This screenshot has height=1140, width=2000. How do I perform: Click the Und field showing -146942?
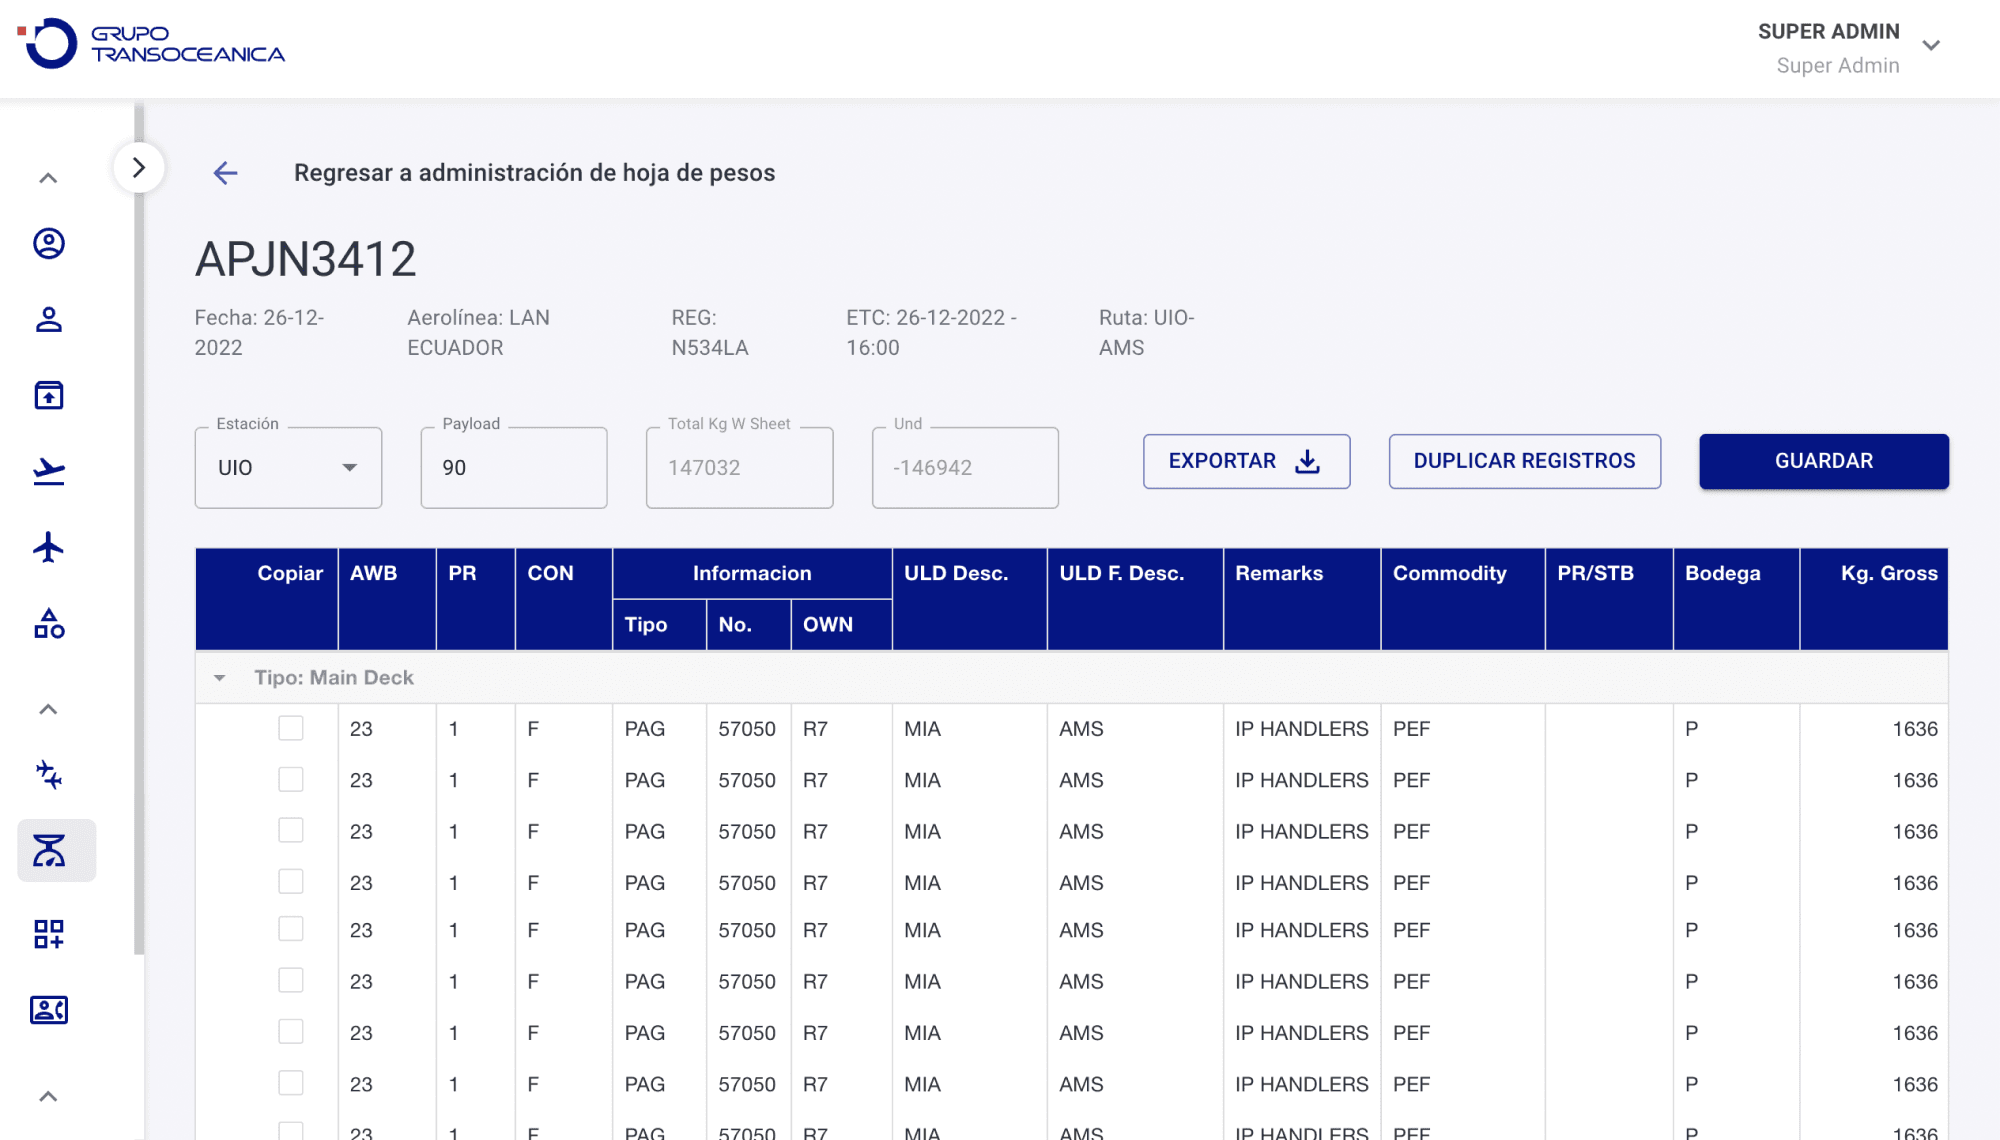click(965, 468)
